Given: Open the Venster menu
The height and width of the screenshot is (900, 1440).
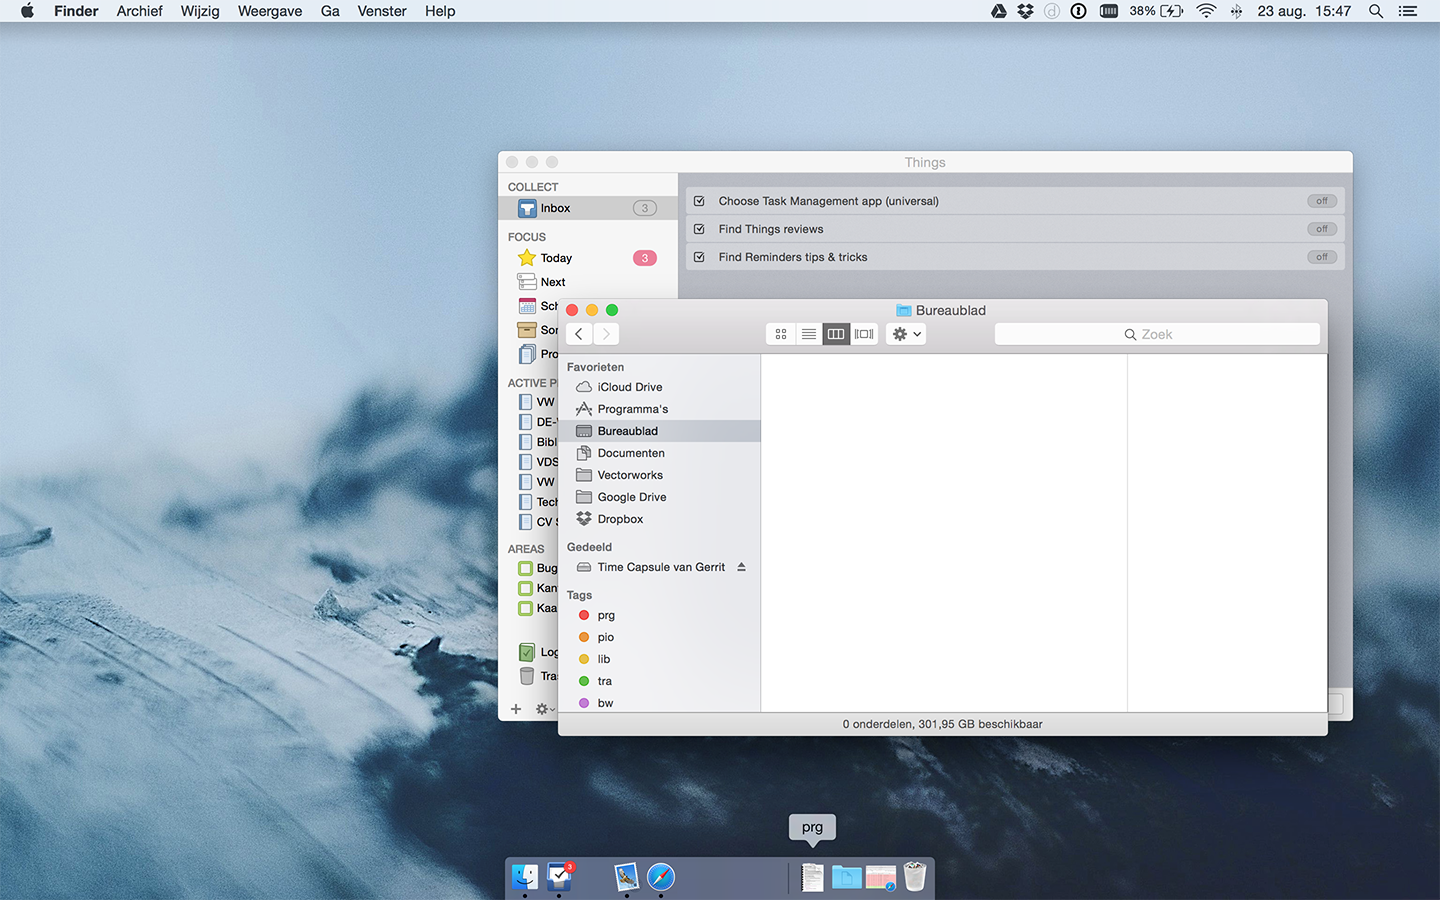Looking at the screenshot, I should (x=382, y=11).
